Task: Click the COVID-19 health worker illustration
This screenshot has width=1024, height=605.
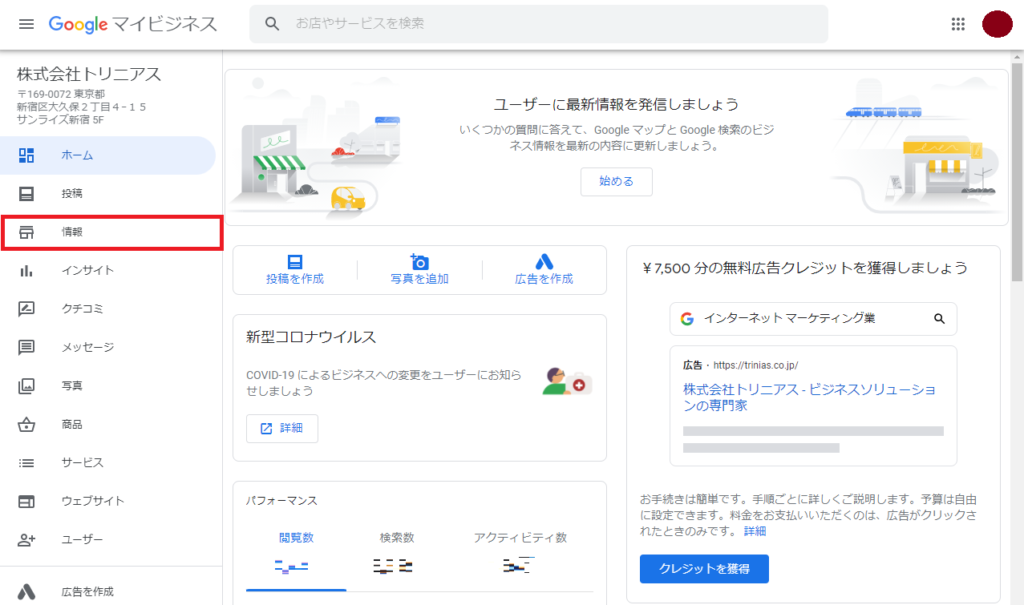Action: tap(567, 382)
